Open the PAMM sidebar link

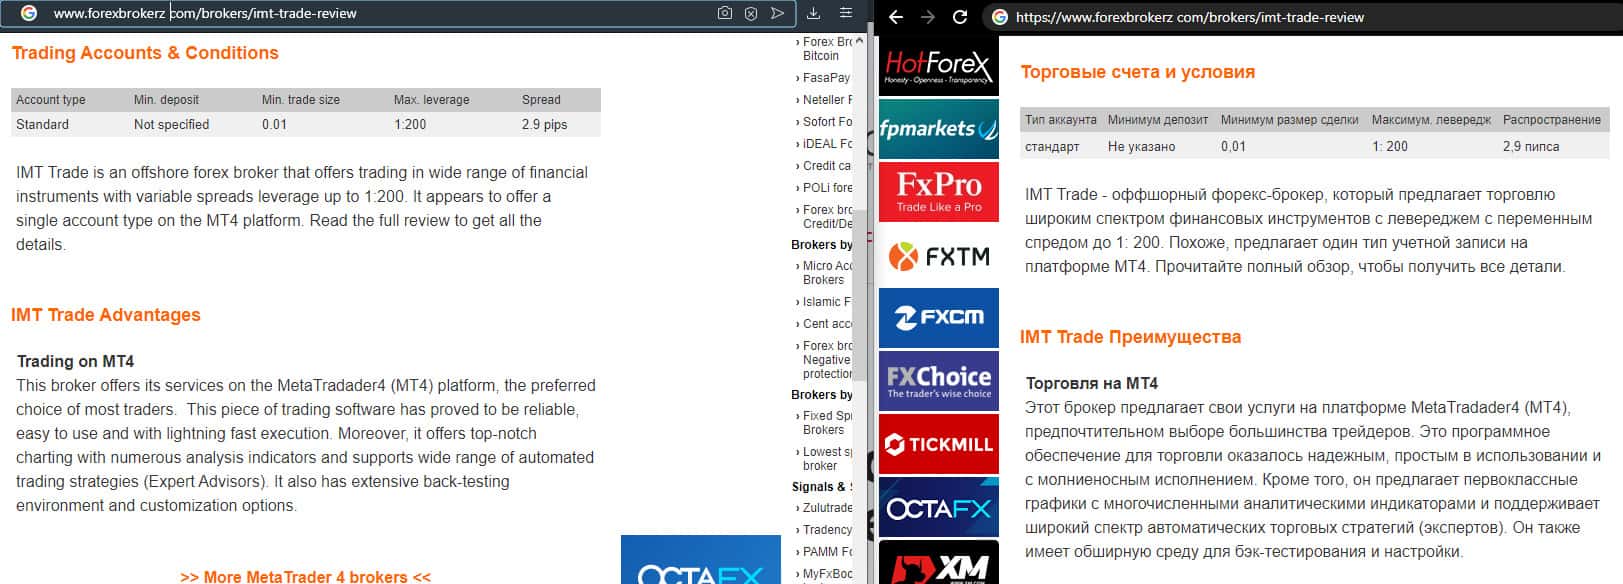pos(826,551)
